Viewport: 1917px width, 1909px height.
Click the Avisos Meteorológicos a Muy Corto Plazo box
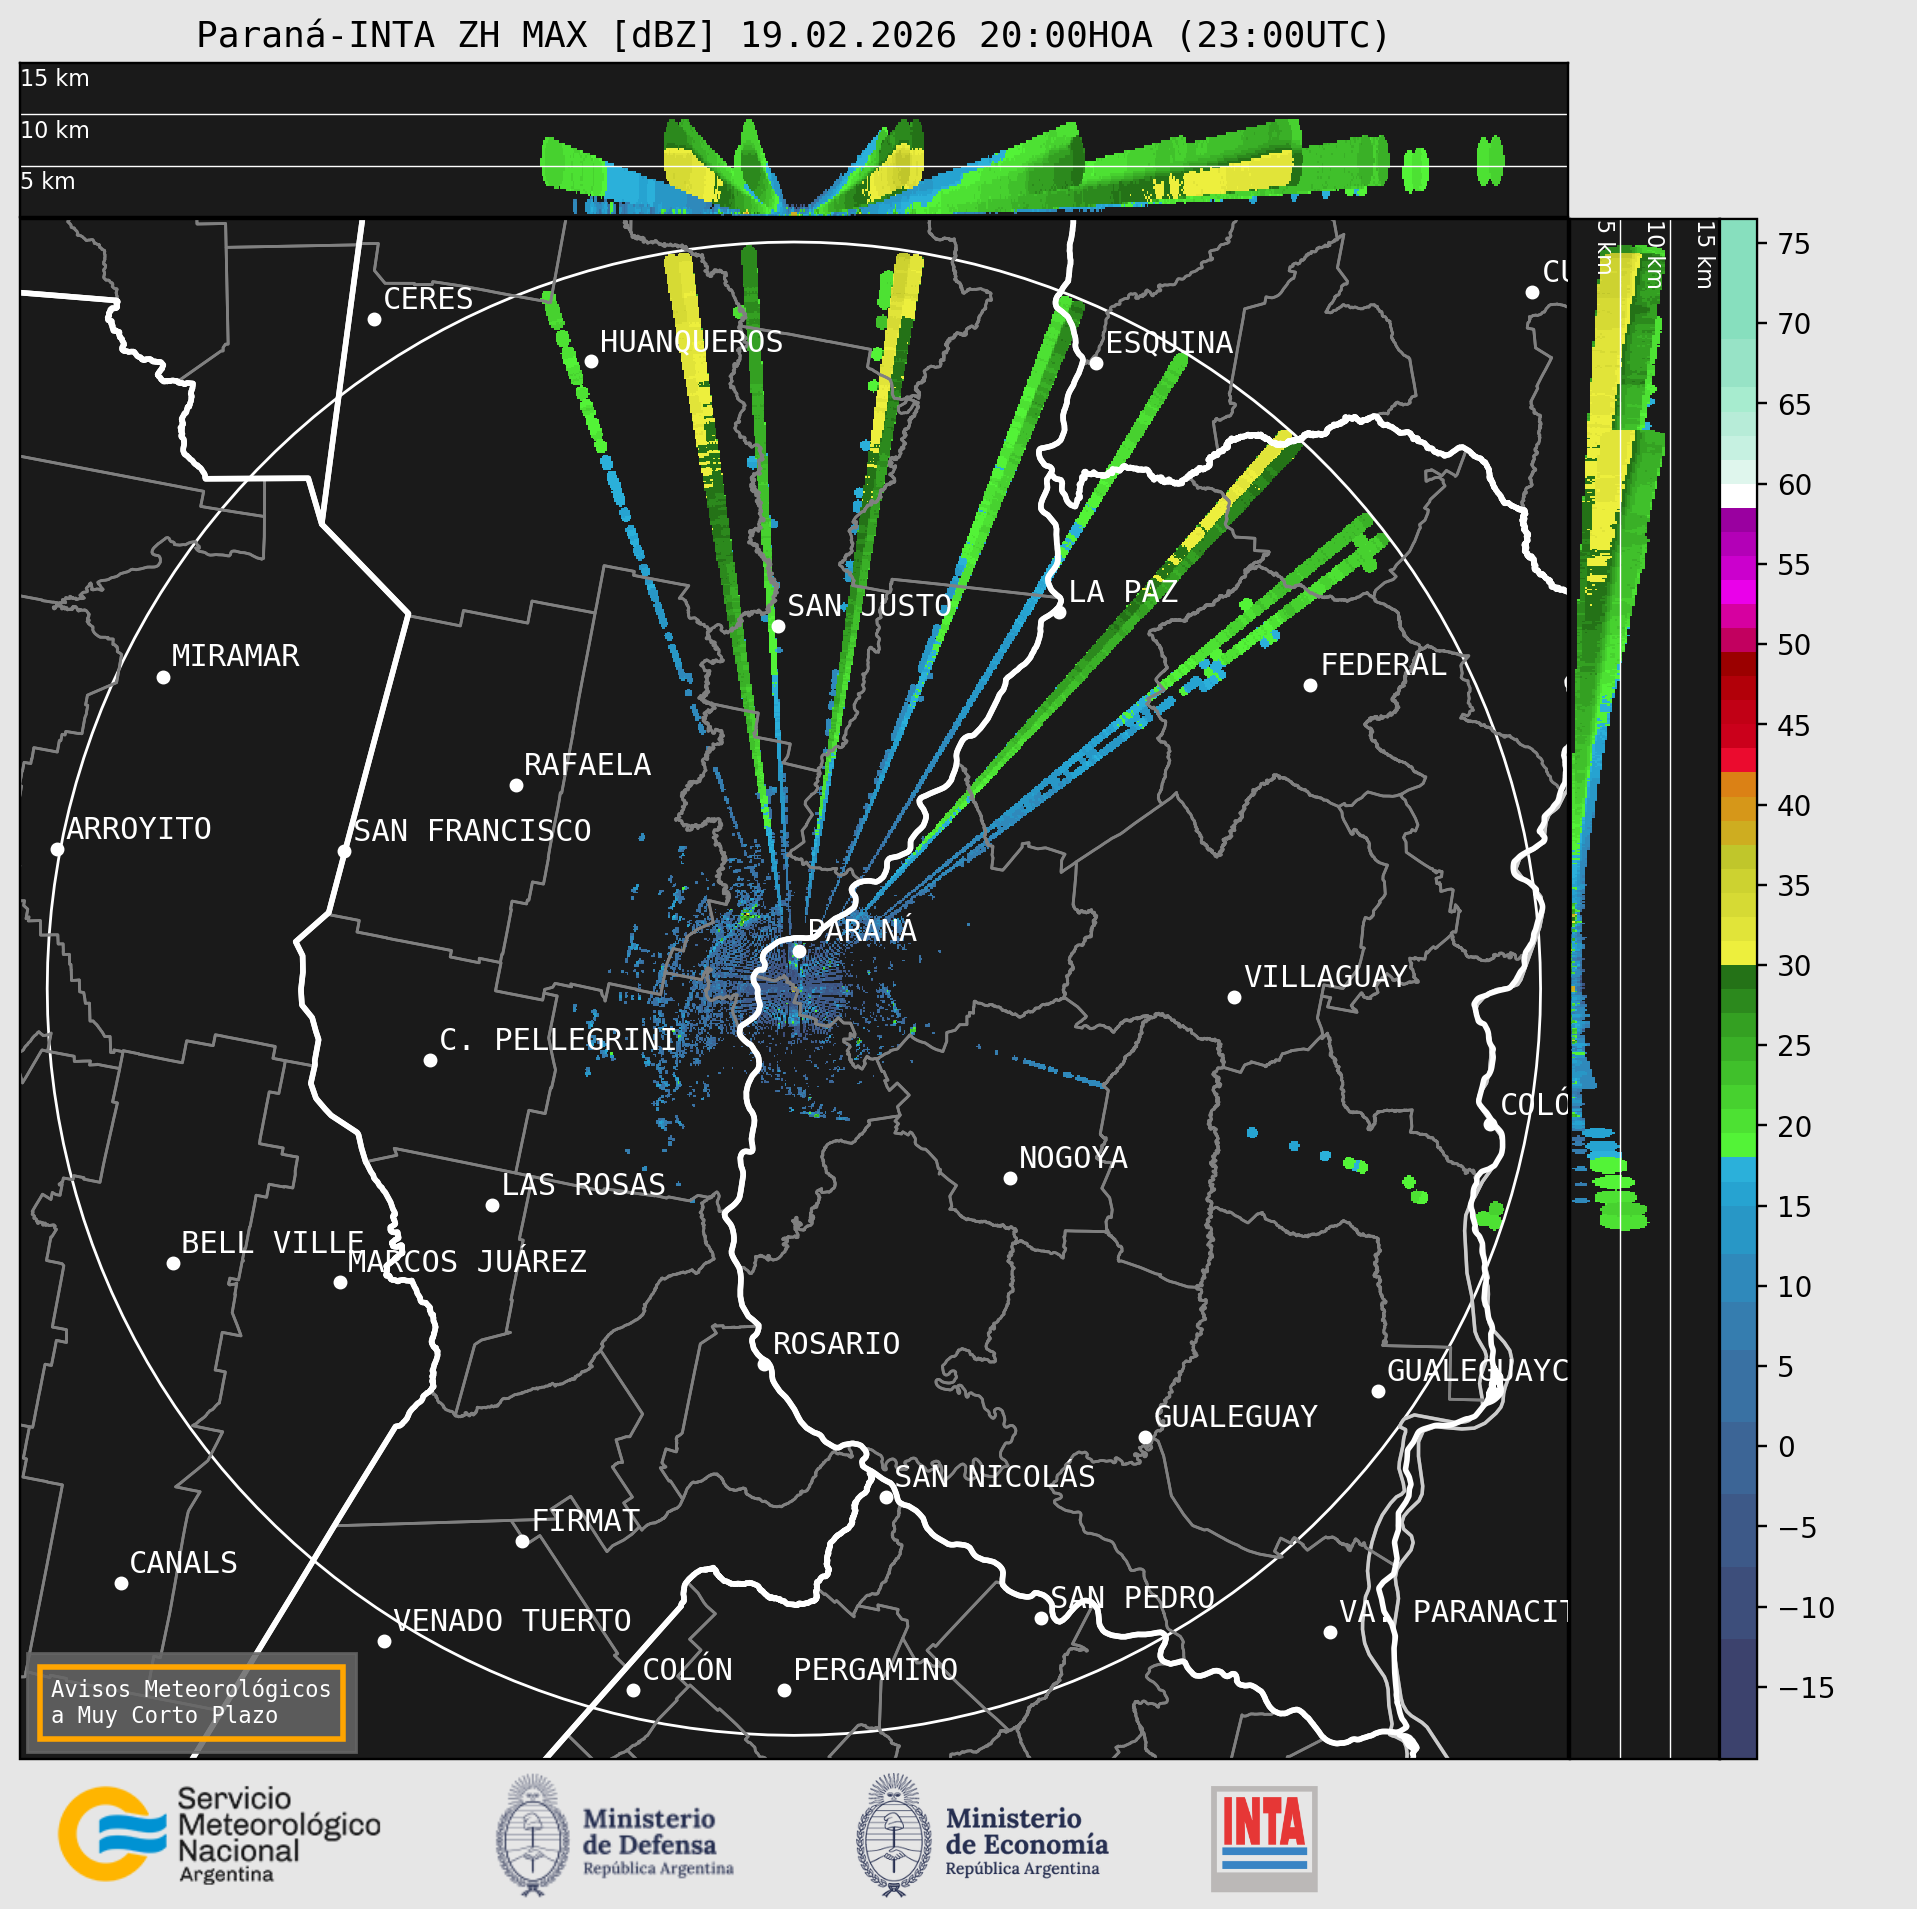(191, 1702)
